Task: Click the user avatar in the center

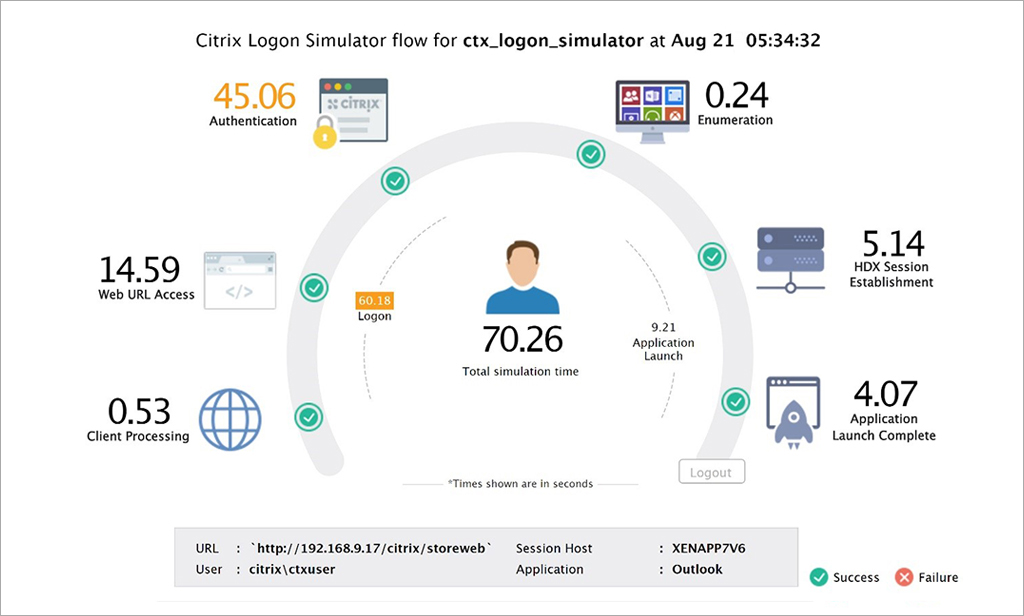Action: tap(522, 277)
